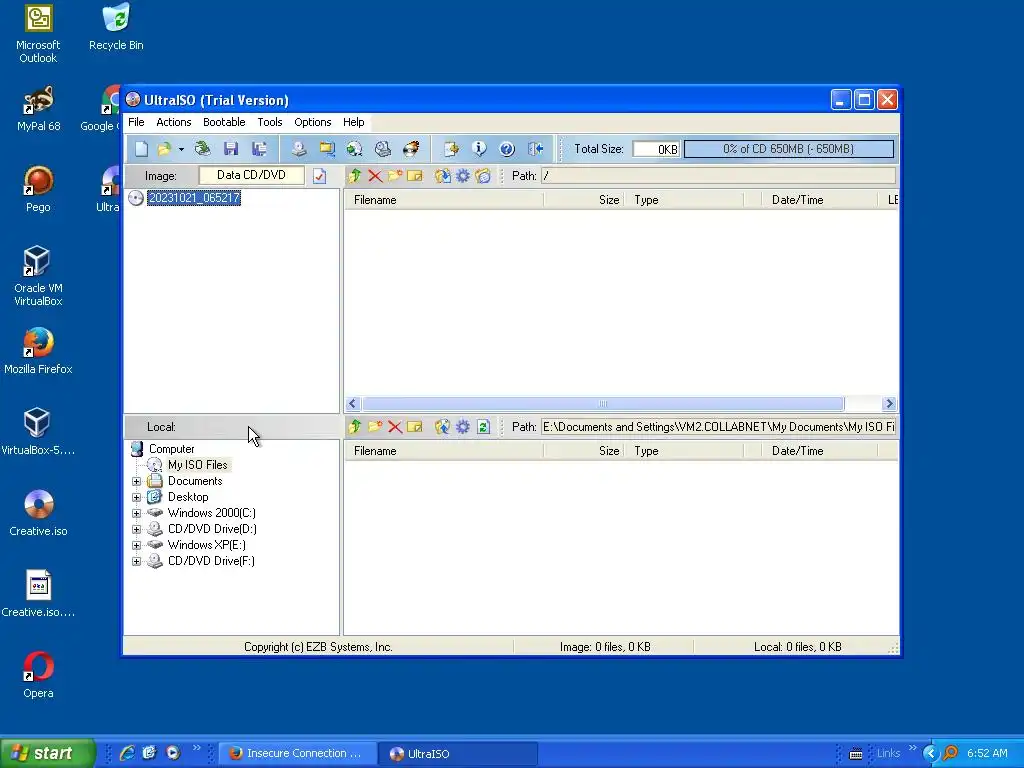This screenshot has width=1024, height=768.
Task: Click the image pane Path field
Action: pos(718,176)
